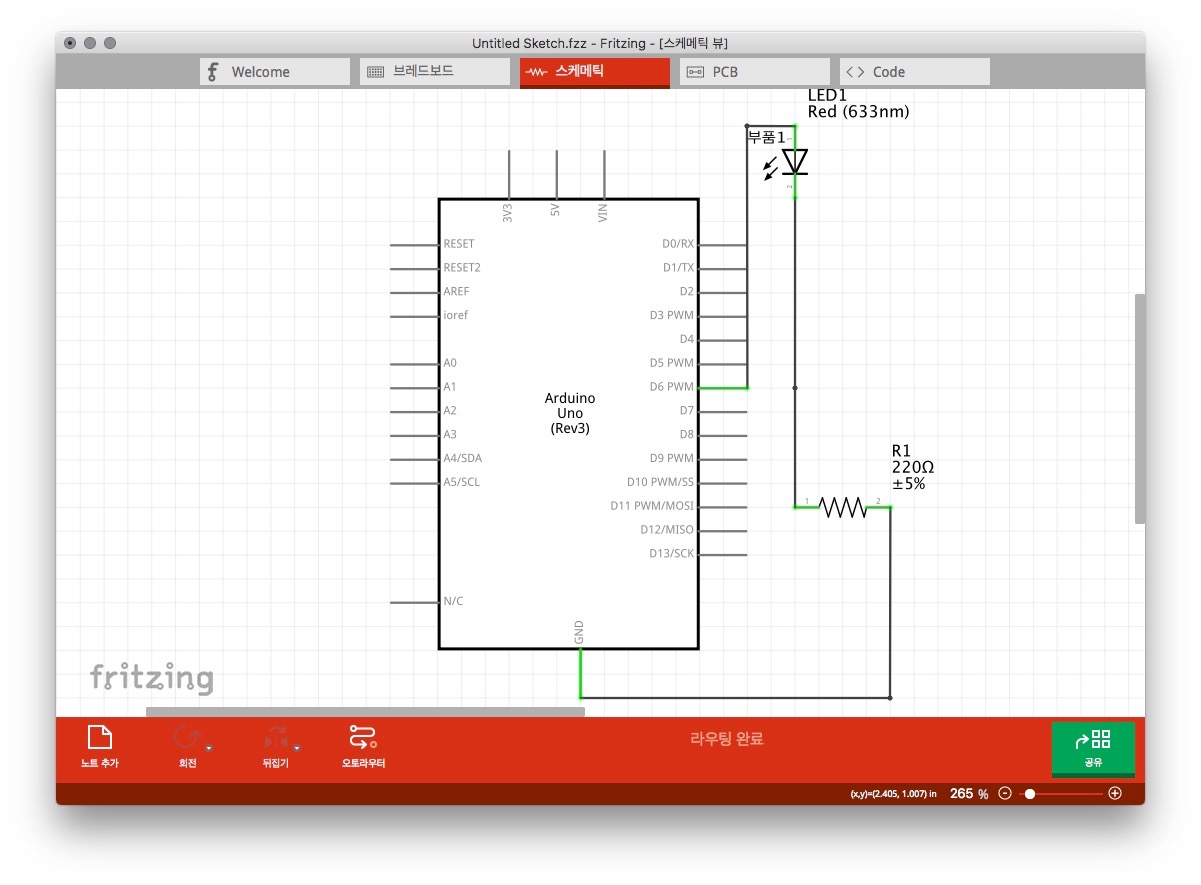The width and height of the screenshot is (1201, 885).
Task: Open the Welcome tab
Action: tap(275, 72)
